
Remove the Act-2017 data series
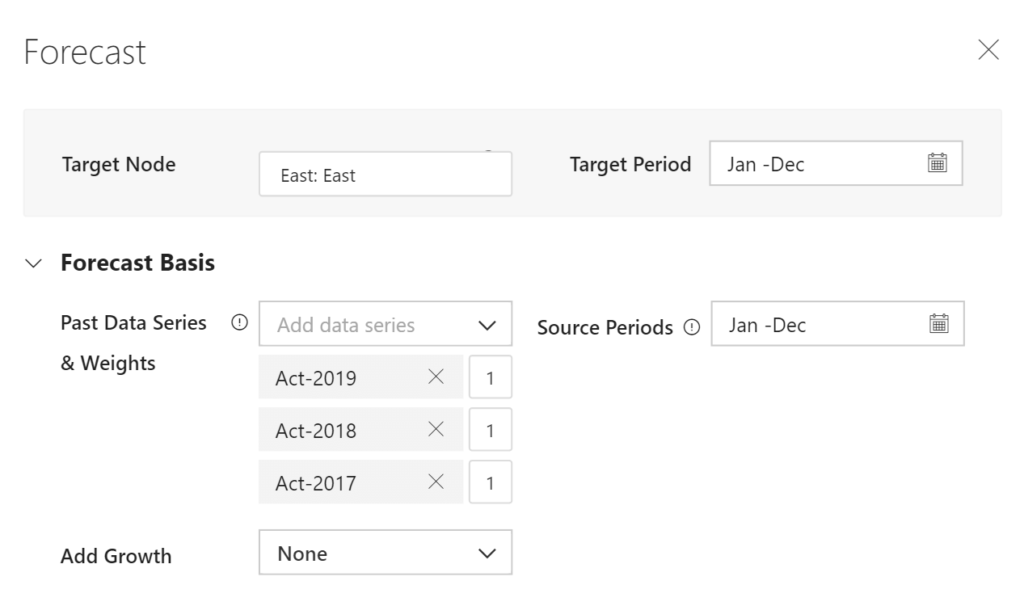434,481
